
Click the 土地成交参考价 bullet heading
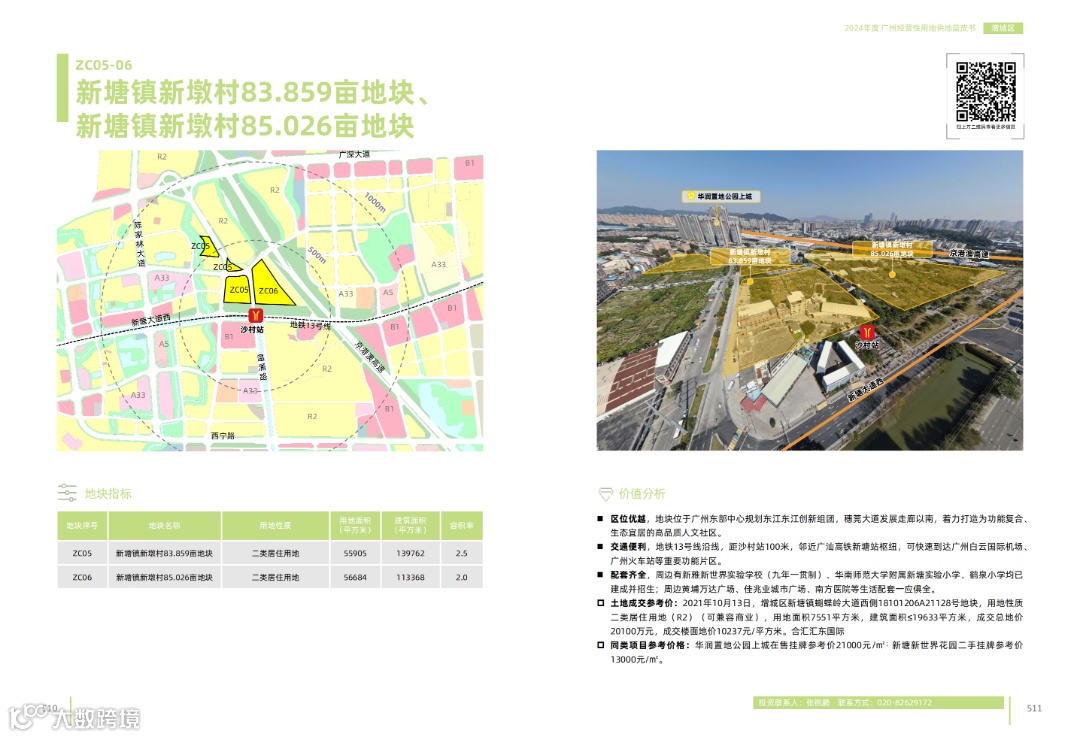(x=641, y=603)
